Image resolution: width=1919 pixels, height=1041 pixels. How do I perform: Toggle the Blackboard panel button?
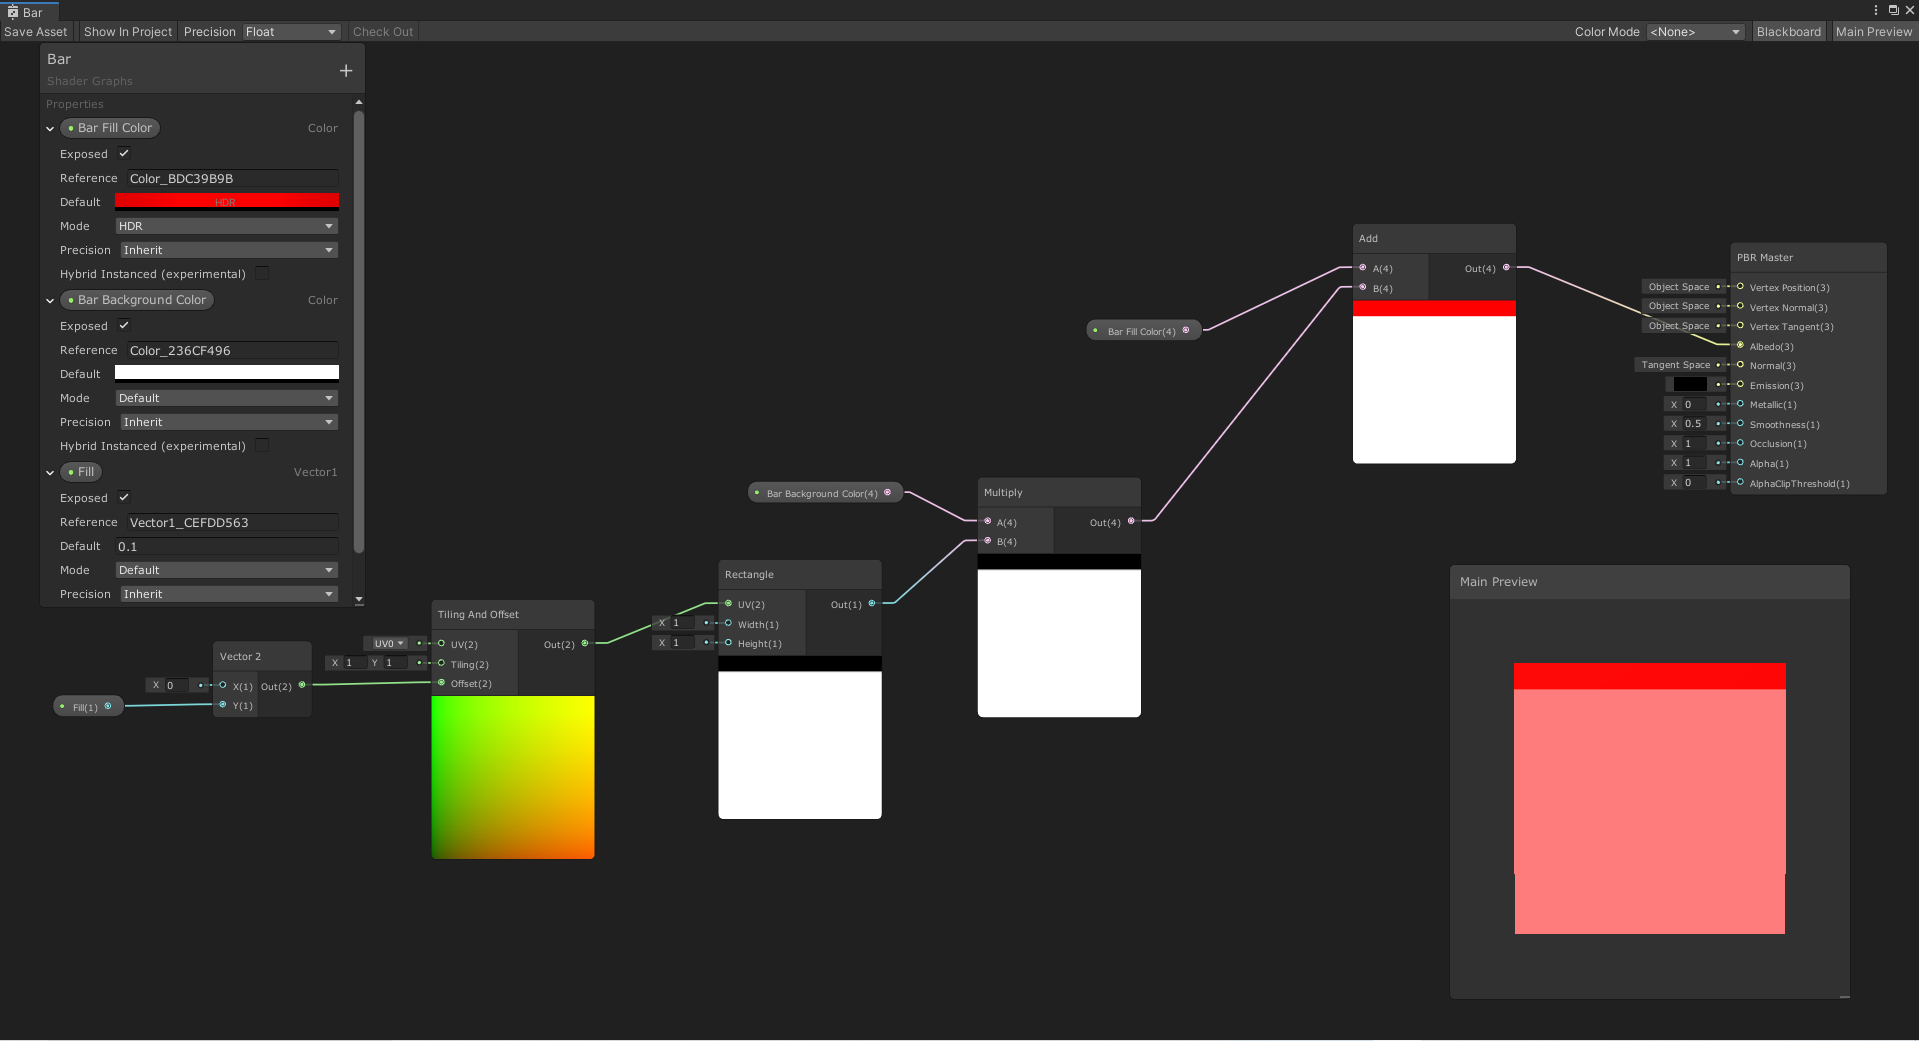click(x=1789, y=32)
